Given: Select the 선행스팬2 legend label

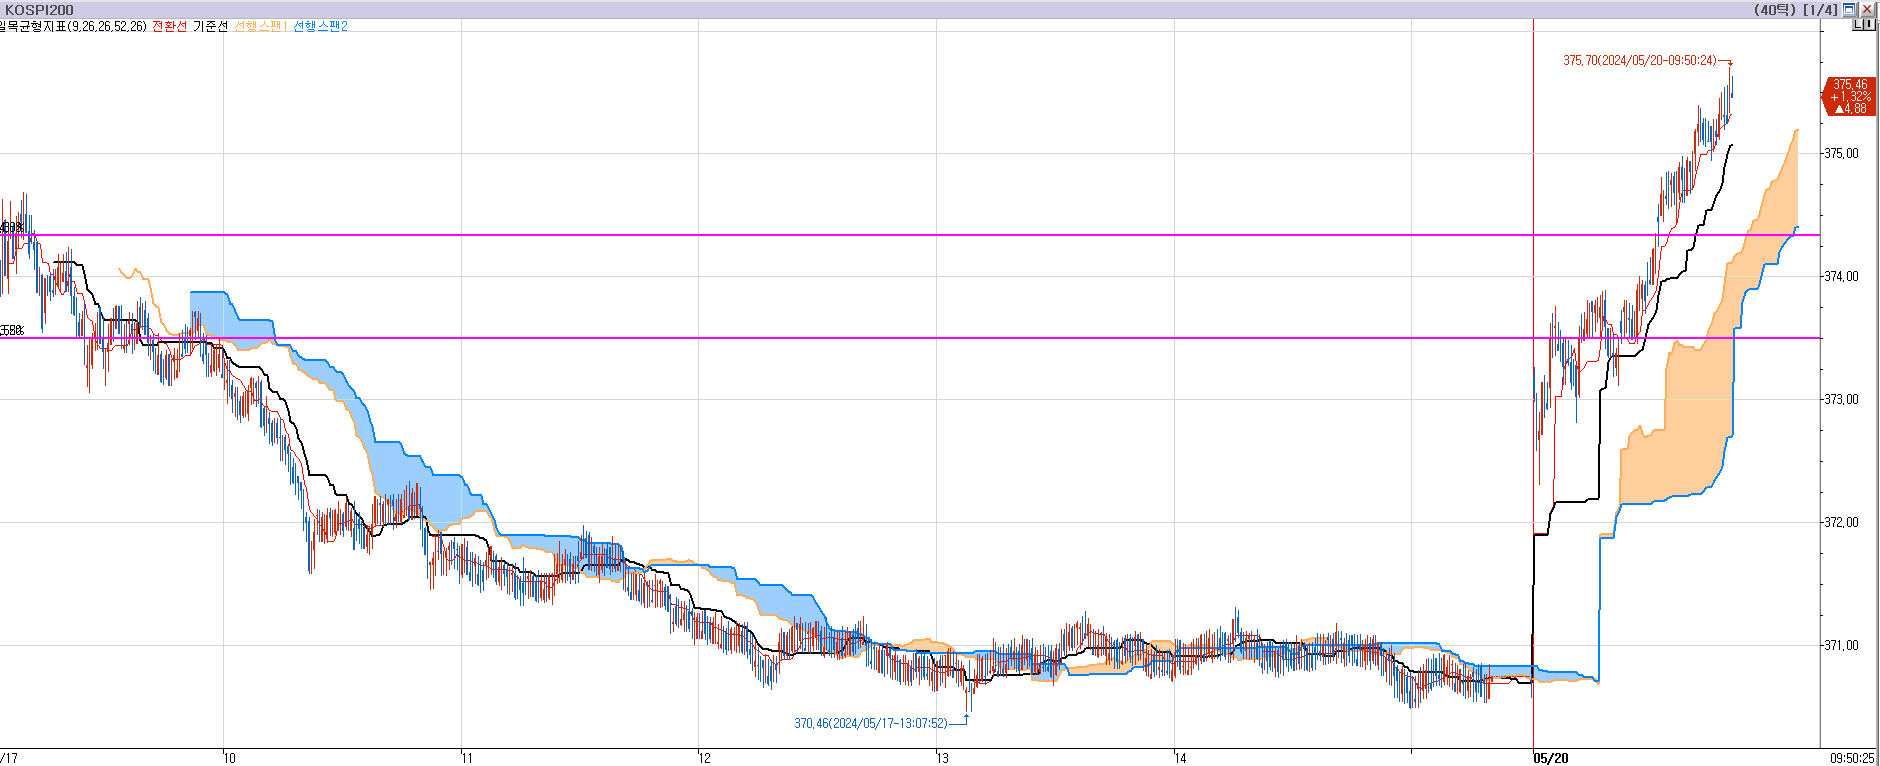Looking at the screenshot, I should coord(320,26).
